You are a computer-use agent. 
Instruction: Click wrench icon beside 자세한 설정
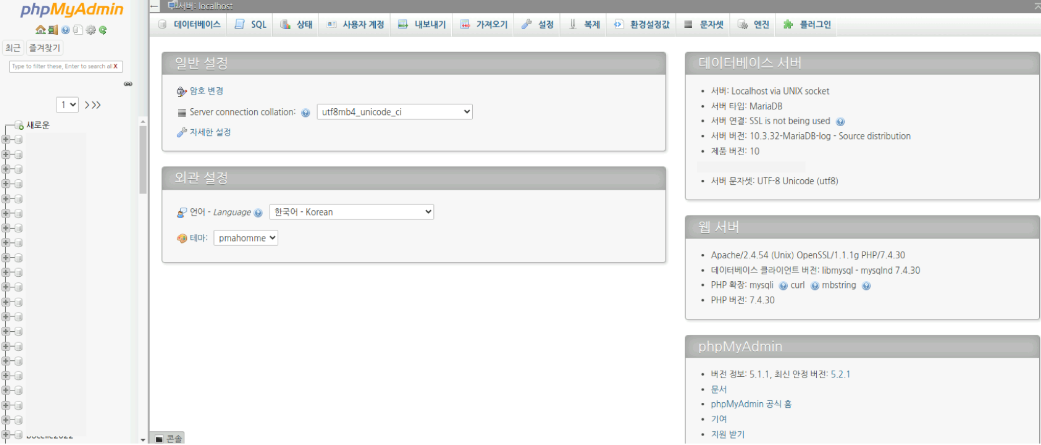pyautogui.click(x=182, y=133)
